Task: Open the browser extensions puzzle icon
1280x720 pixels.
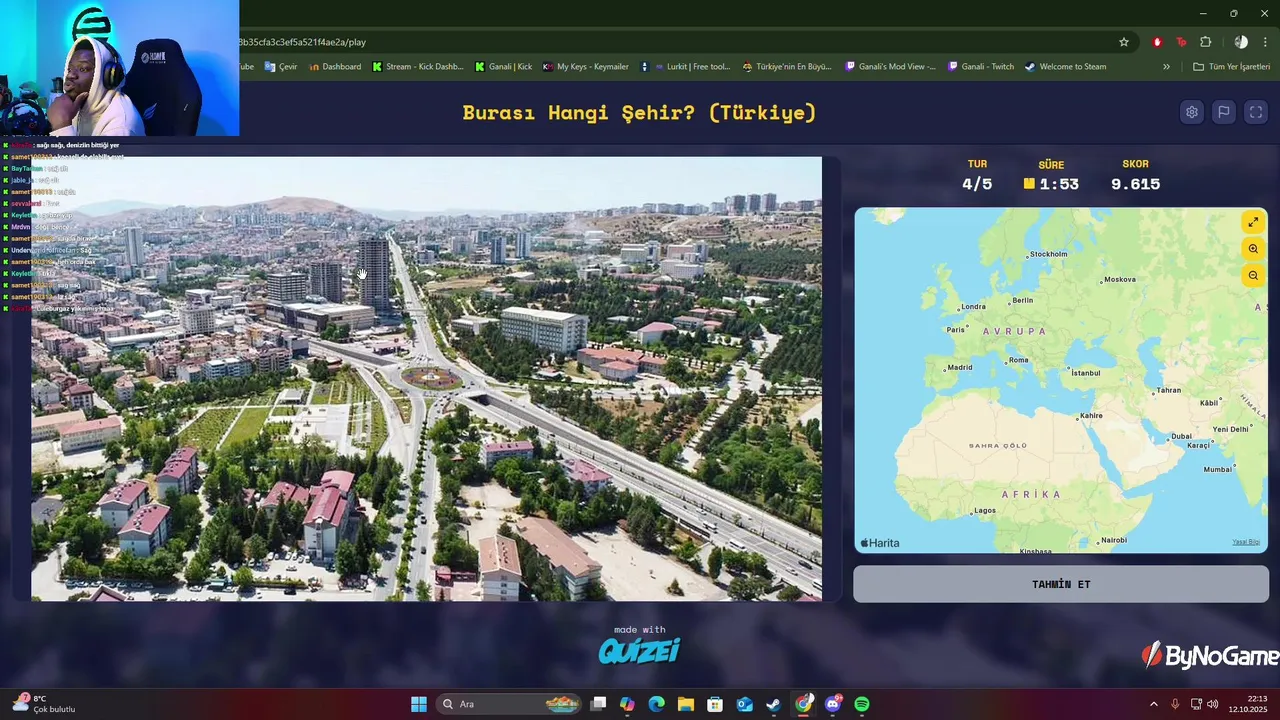Action: pyautogui.click(x=1205, y=42)
